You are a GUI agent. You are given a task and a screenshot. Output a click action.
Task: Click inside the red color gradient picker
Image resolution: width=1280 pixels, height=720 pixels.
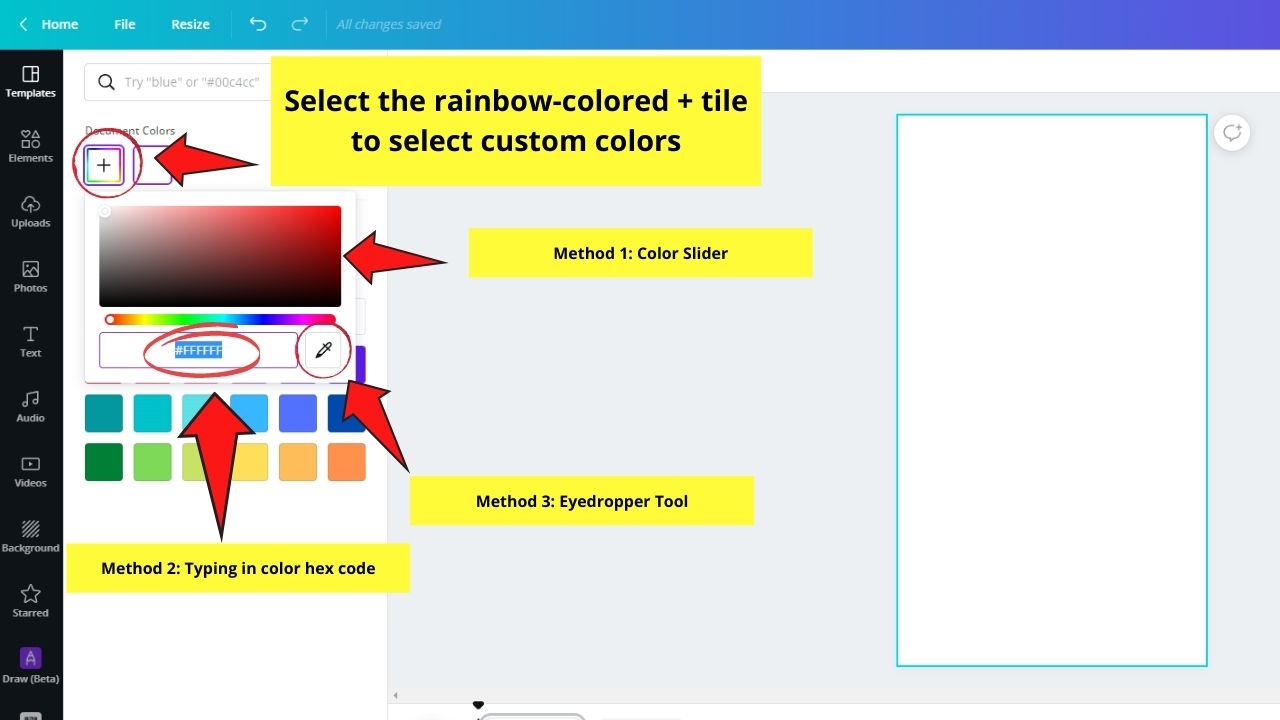click(x=220, y=256)
